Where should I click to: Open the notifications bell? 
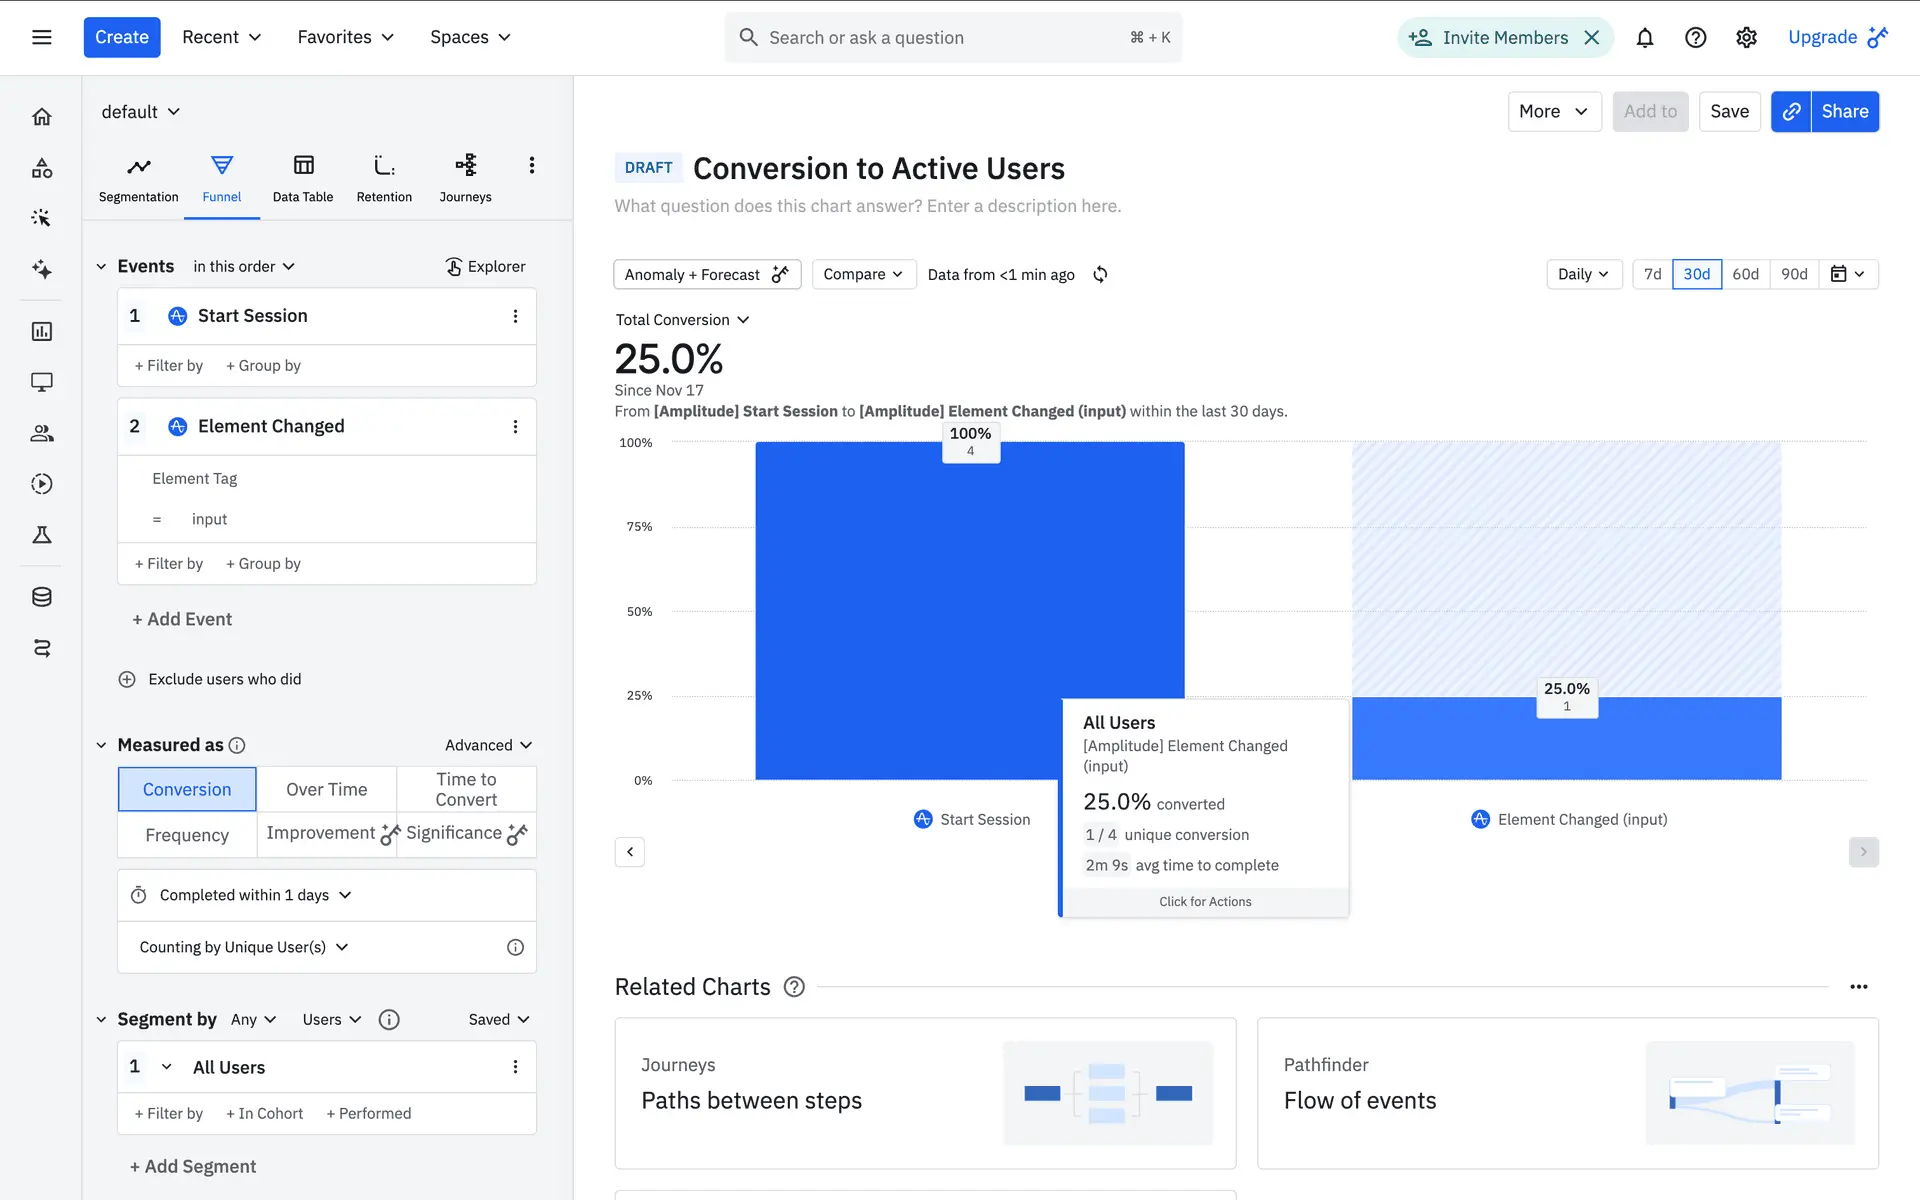tap(1644, 38)
